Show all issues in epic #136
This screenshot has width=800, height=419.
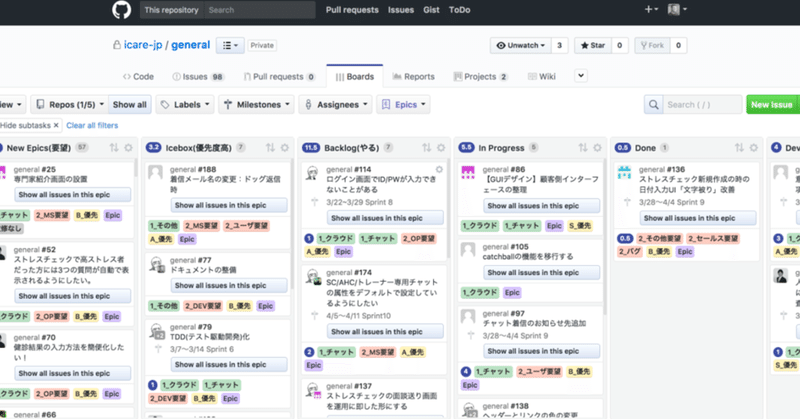[x=697, y=218]
